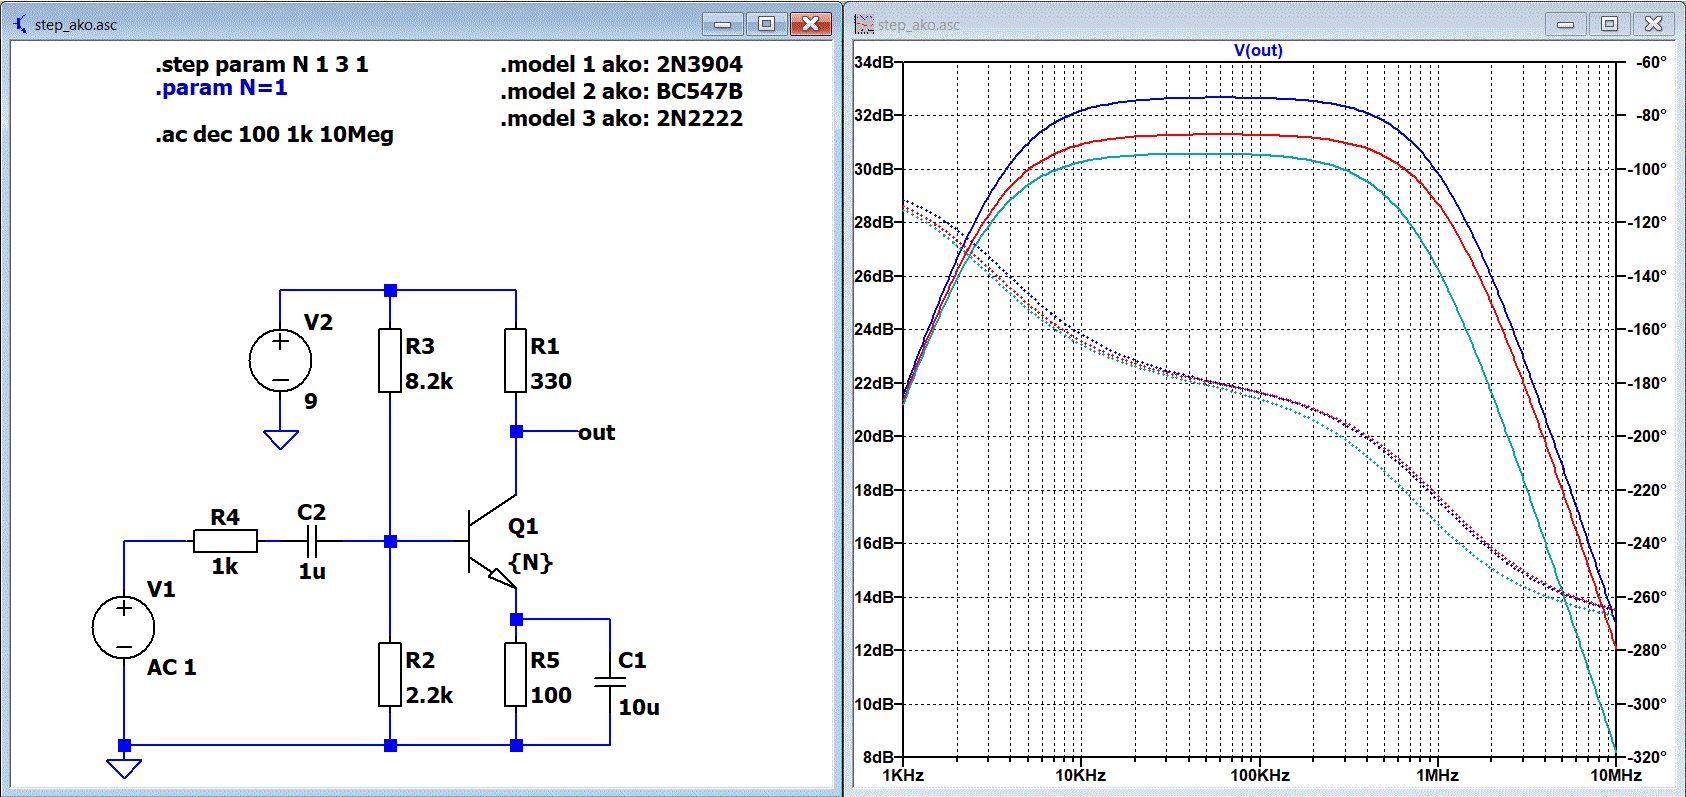Select the .step param N directive
1686x797 pixels.
pos(261,64)
